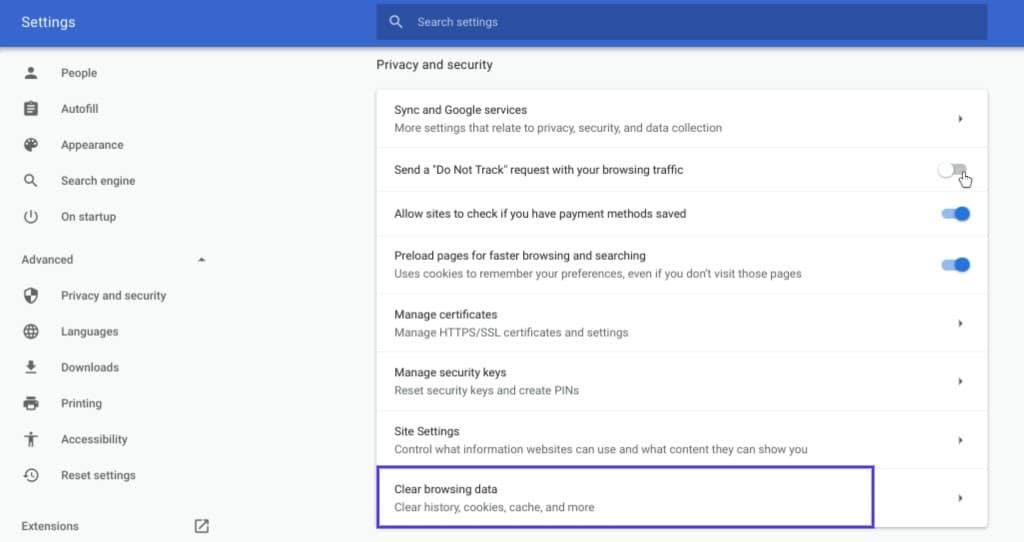1024x542 pixels.
Task: Select Printing from the sidebar
Action: click(81, 404)
